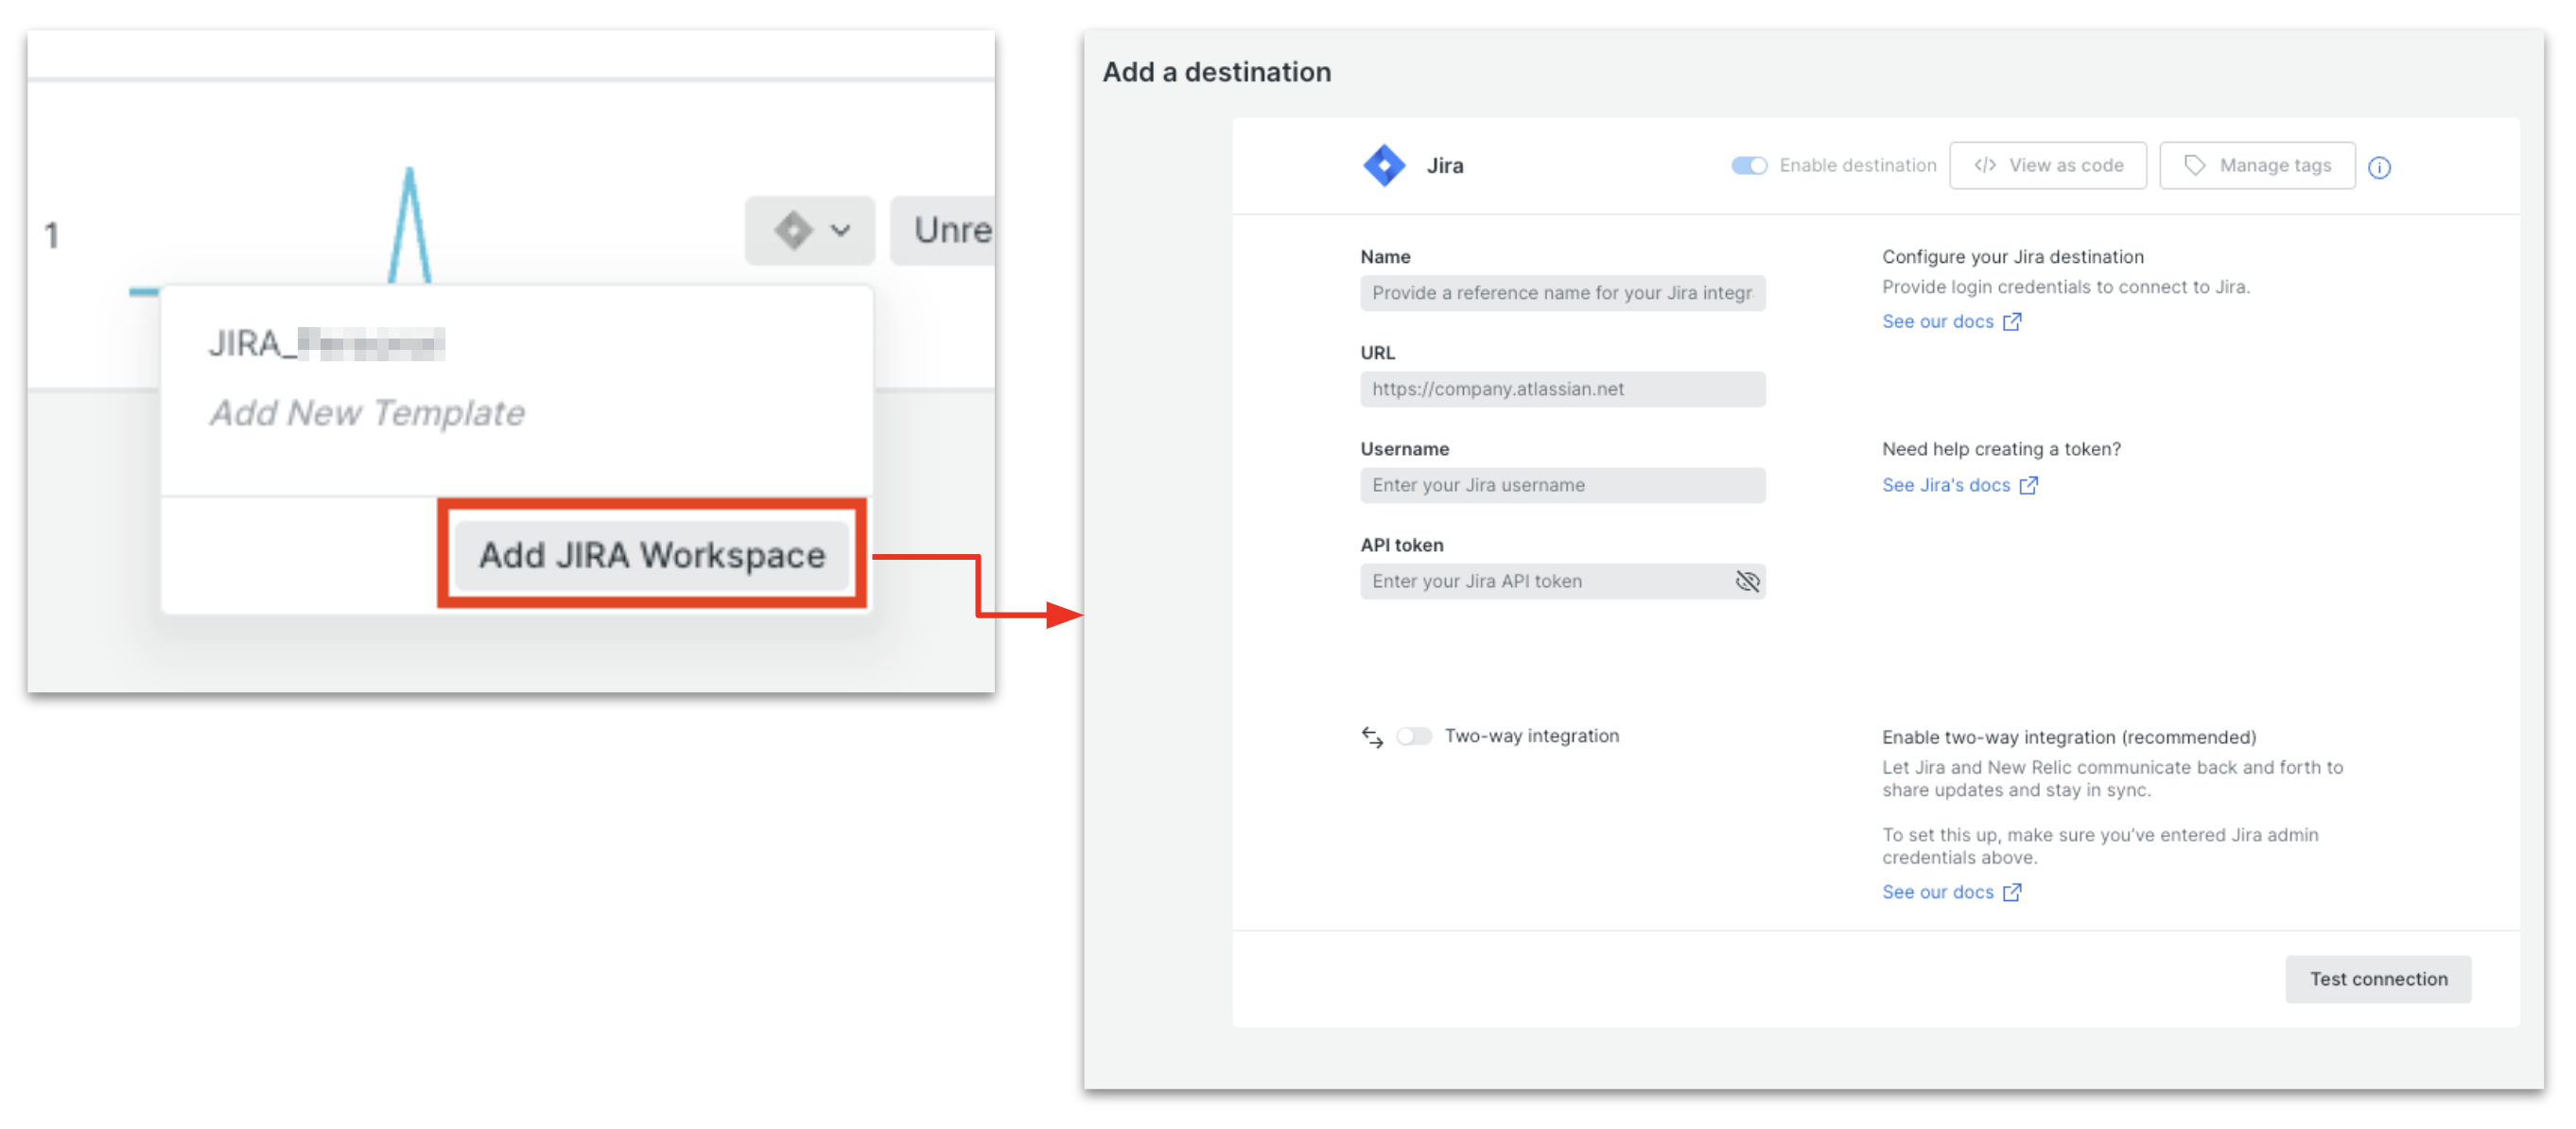The width and height of the screenshot is (2576, 1129).
Task: Click the two-way arrows icon
Action: click(1372, 738)
